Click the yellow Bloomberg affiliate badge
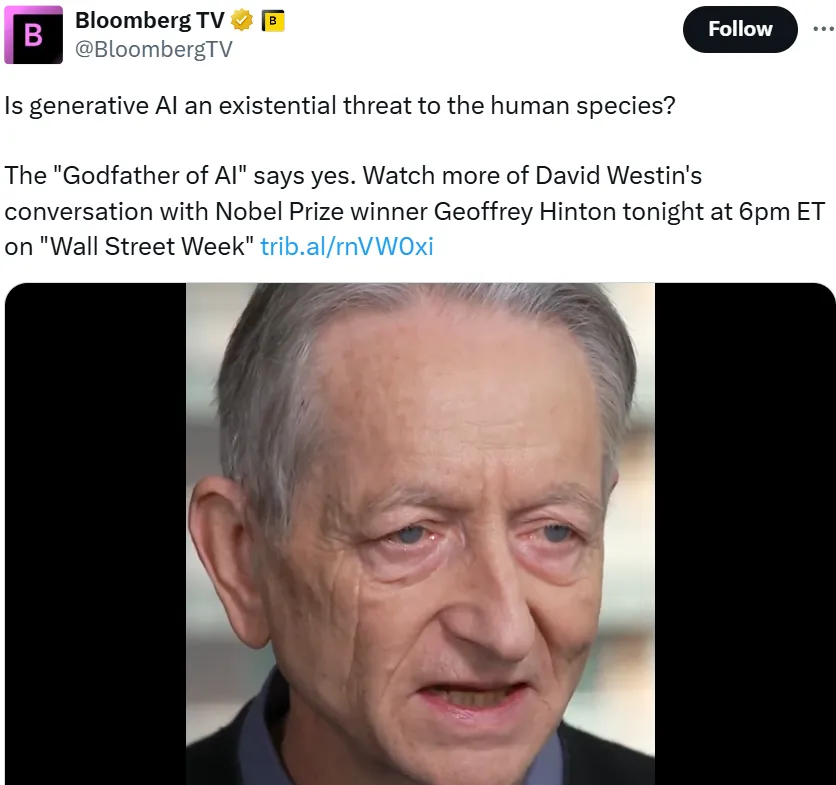 (272, 21)
